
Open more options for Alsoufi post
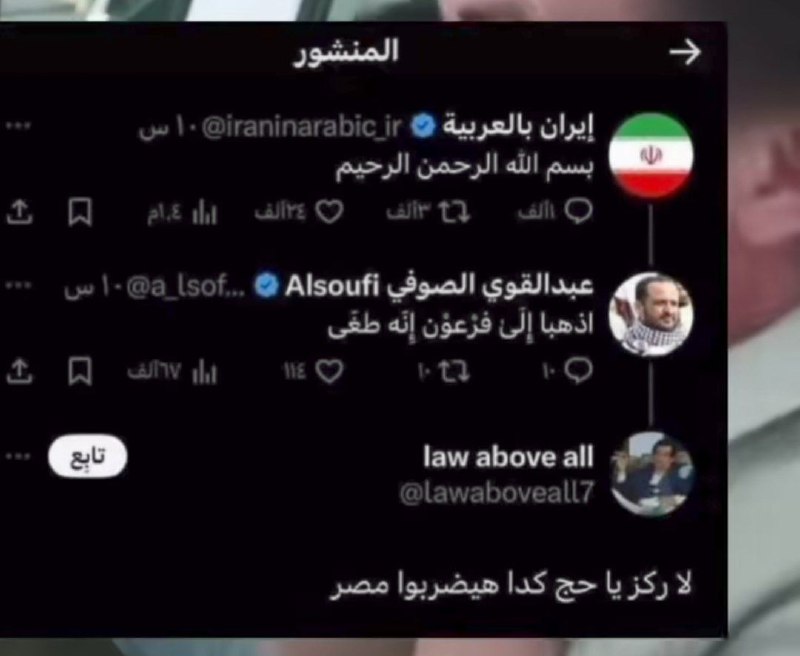[x=18, y=285]
